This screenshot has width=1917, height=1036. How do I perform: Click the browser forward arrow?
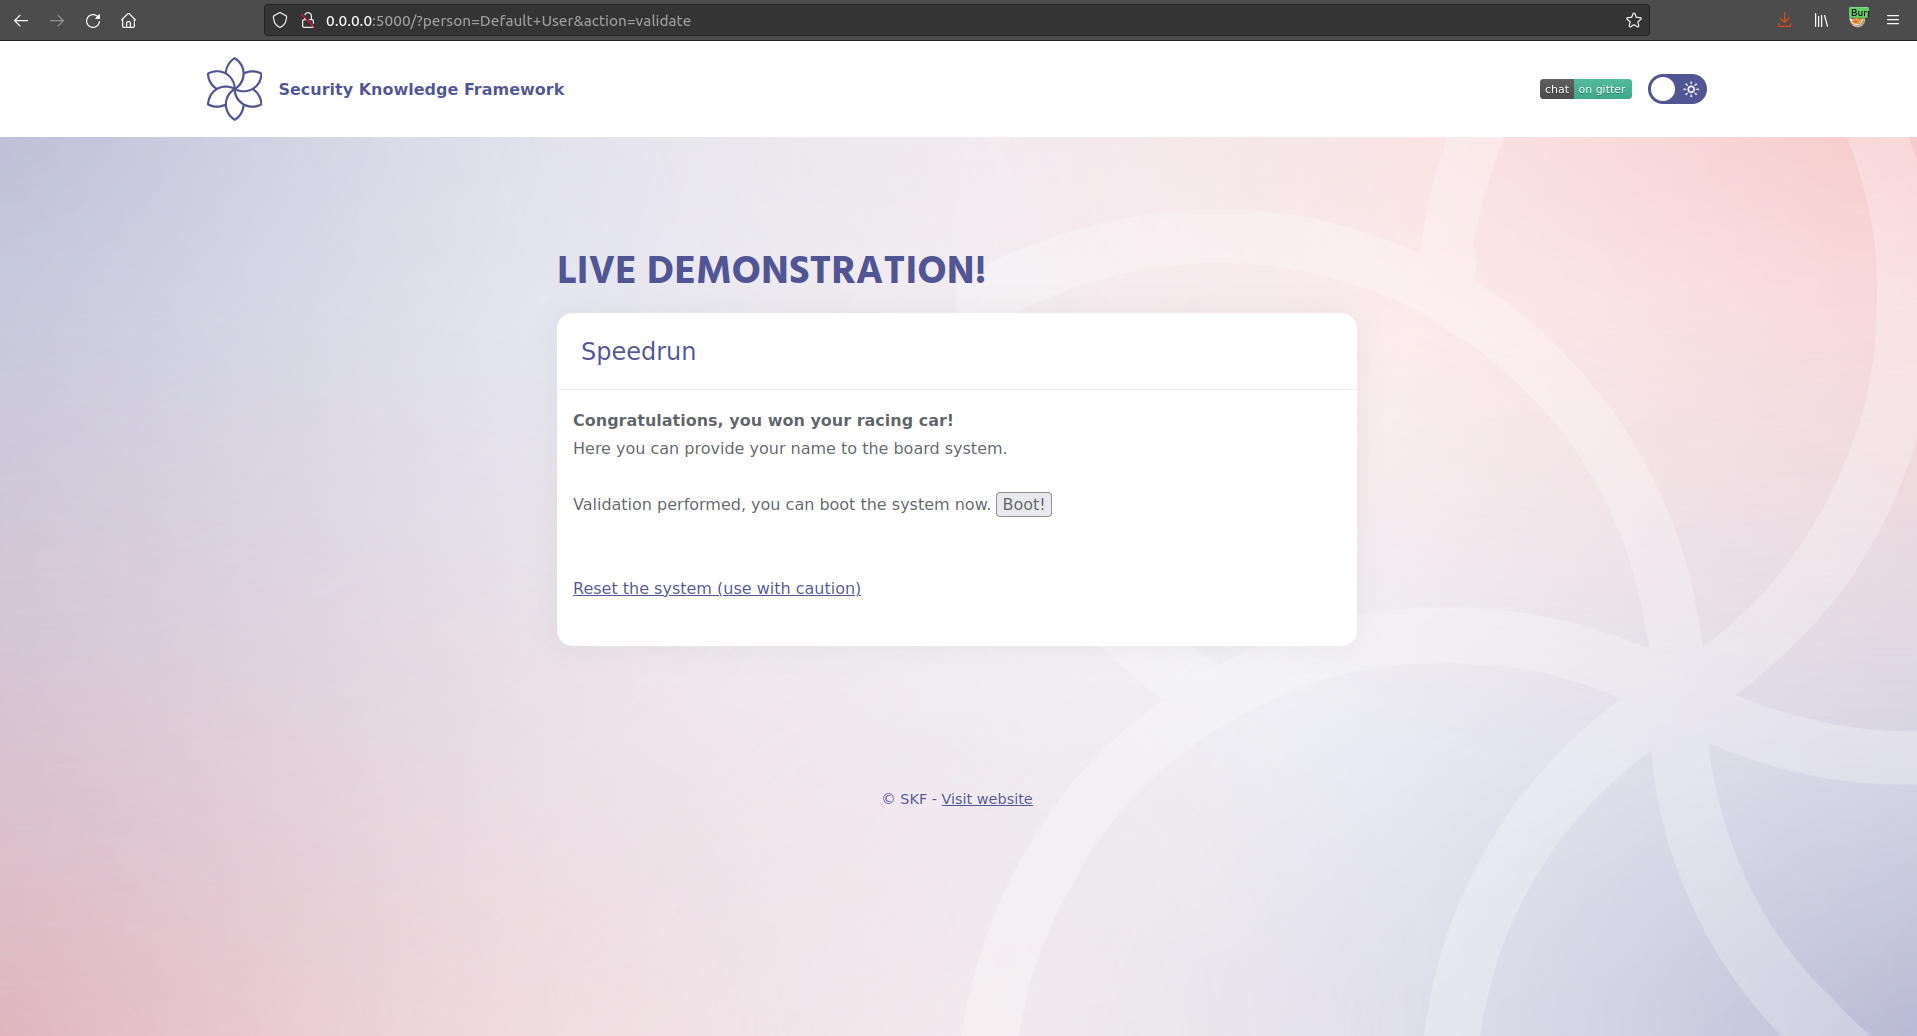[57, 20]
